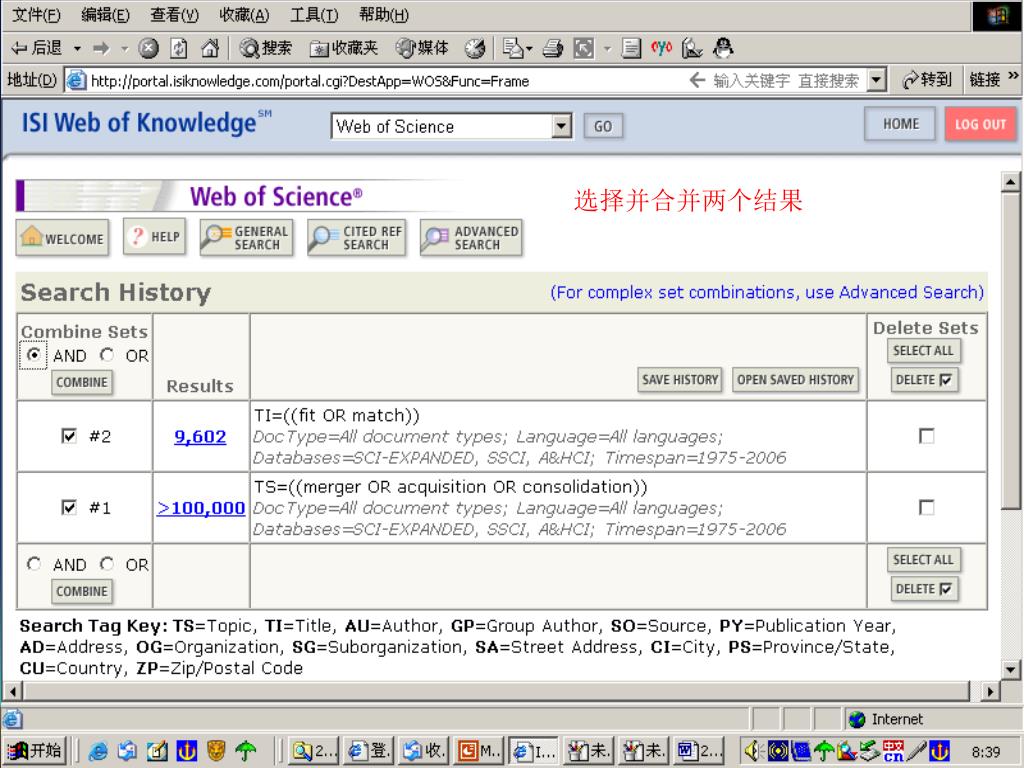Image resolution: width=1024 pixels, height=768 pixels.
Task: Select the OR radio below the #1 row
Action: [107, 564]
